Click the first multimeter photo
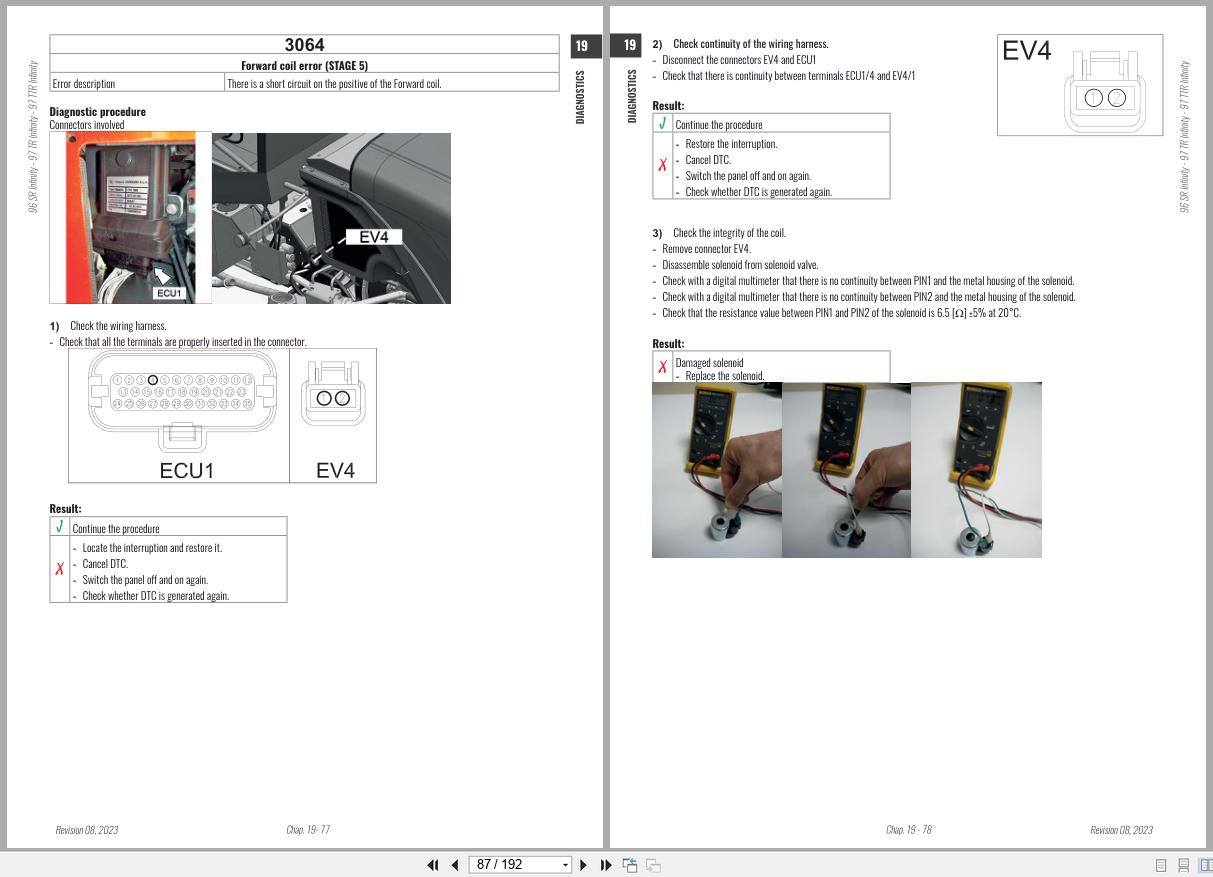This screenshot has height=877, width=1213. pos(717,469)
